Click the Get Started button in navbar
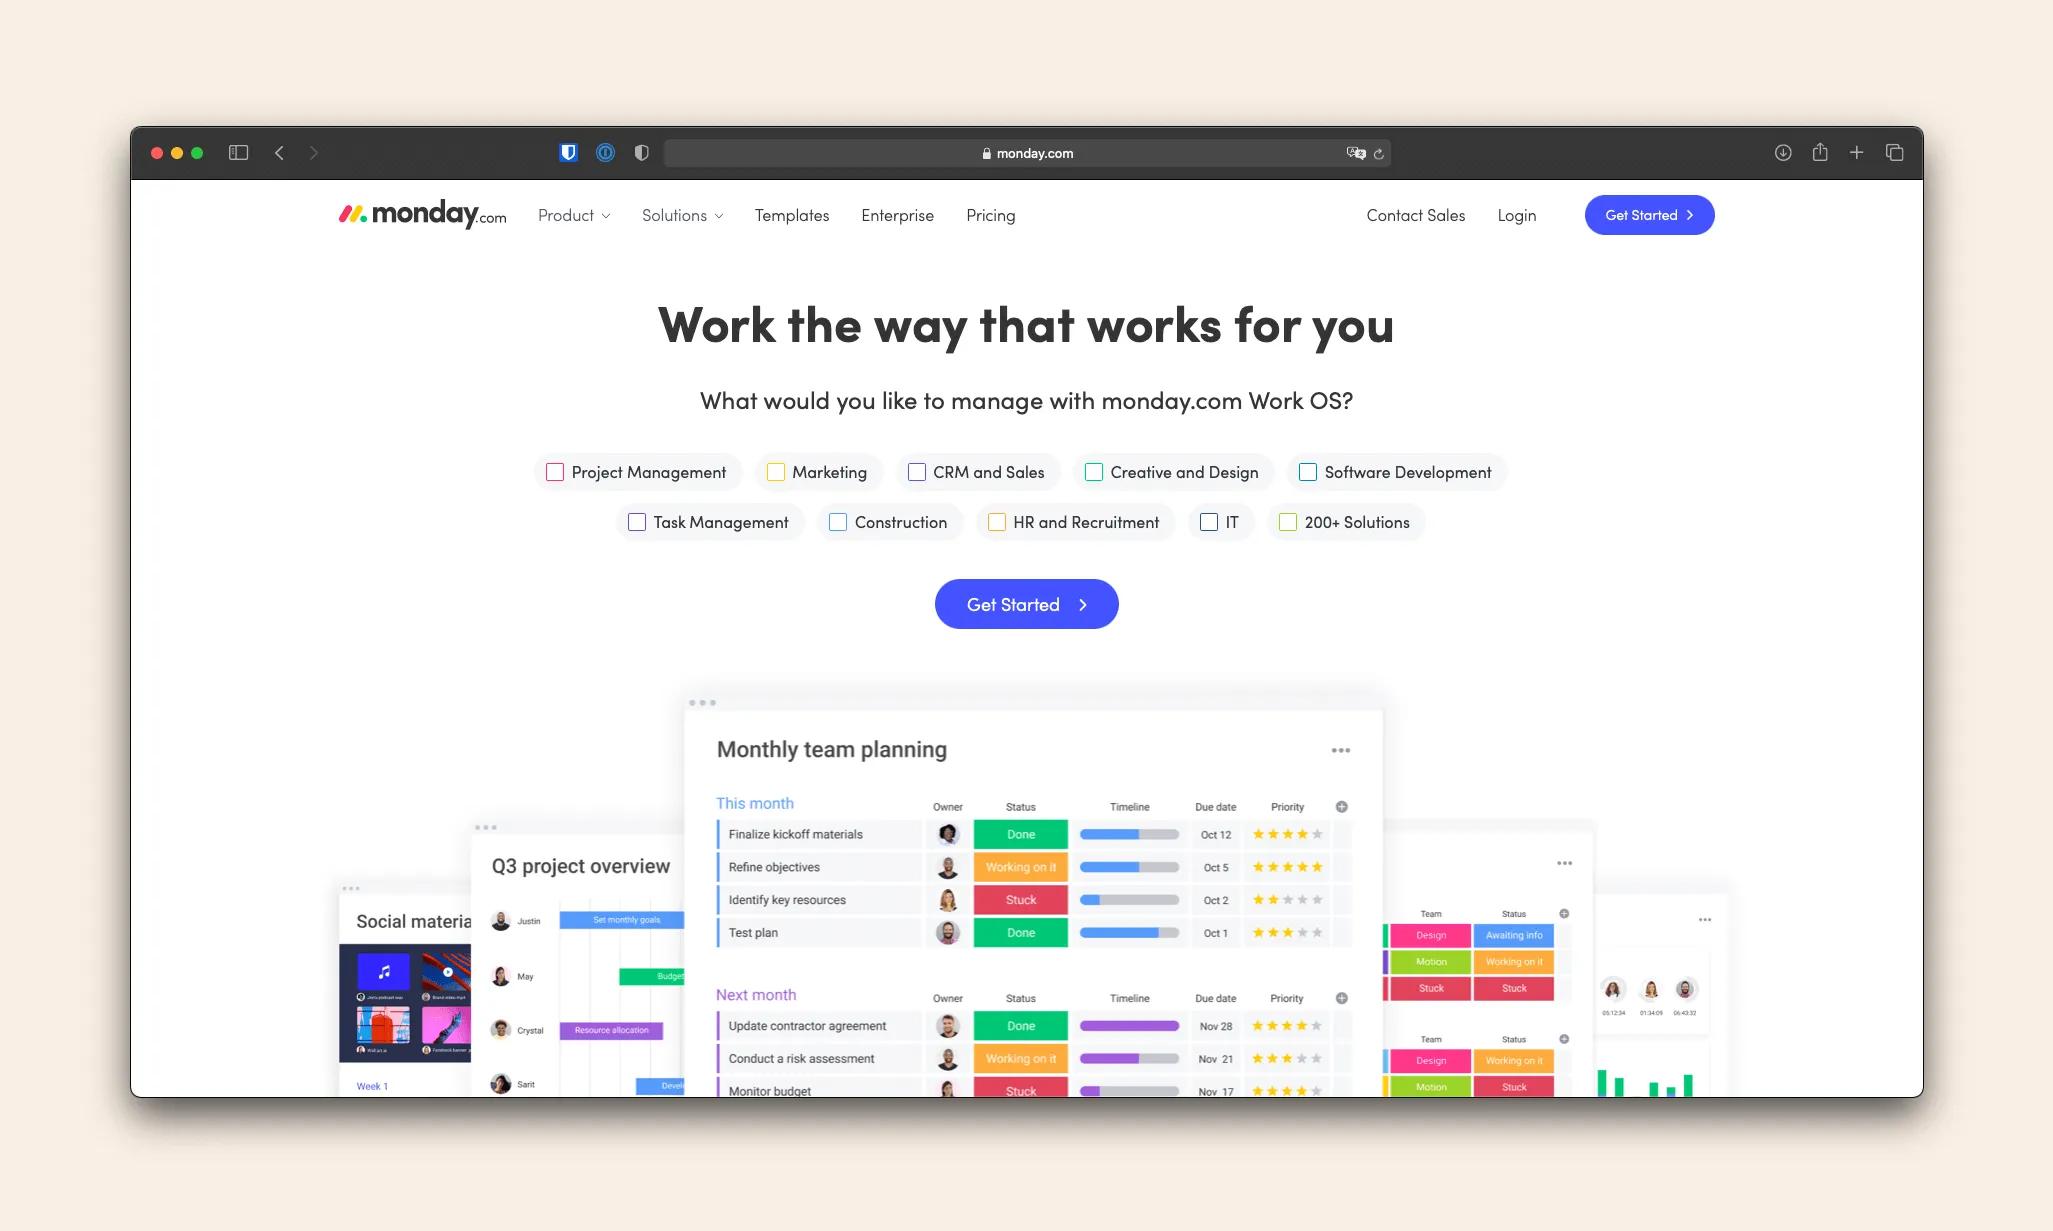This screenshot has width=2053, height=1231. tap(1649, 214)
